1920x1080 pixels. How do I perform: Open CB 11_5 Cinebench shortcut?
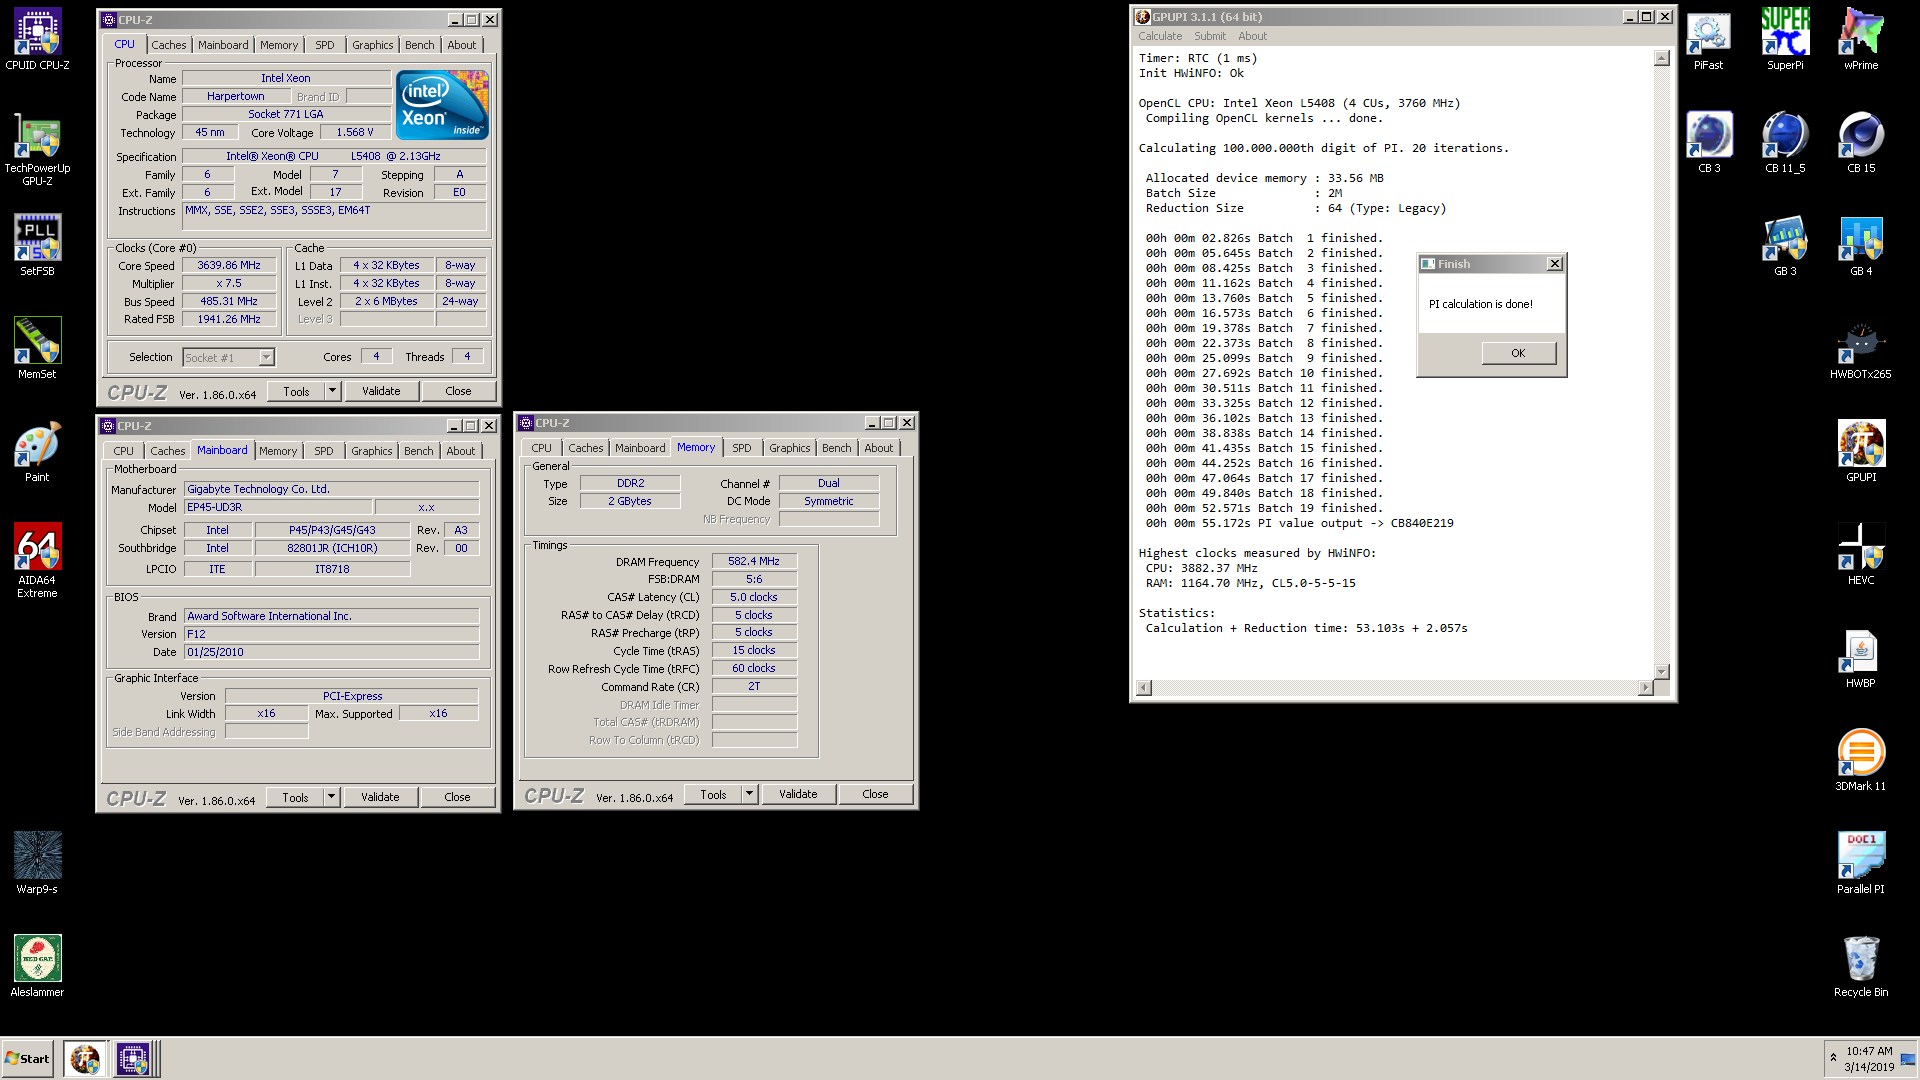(1785, 143)
